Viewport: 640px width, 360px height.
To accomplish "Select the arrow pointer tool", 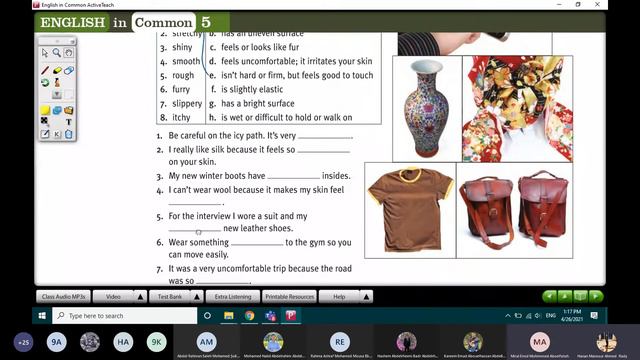I will click(45, 53).
